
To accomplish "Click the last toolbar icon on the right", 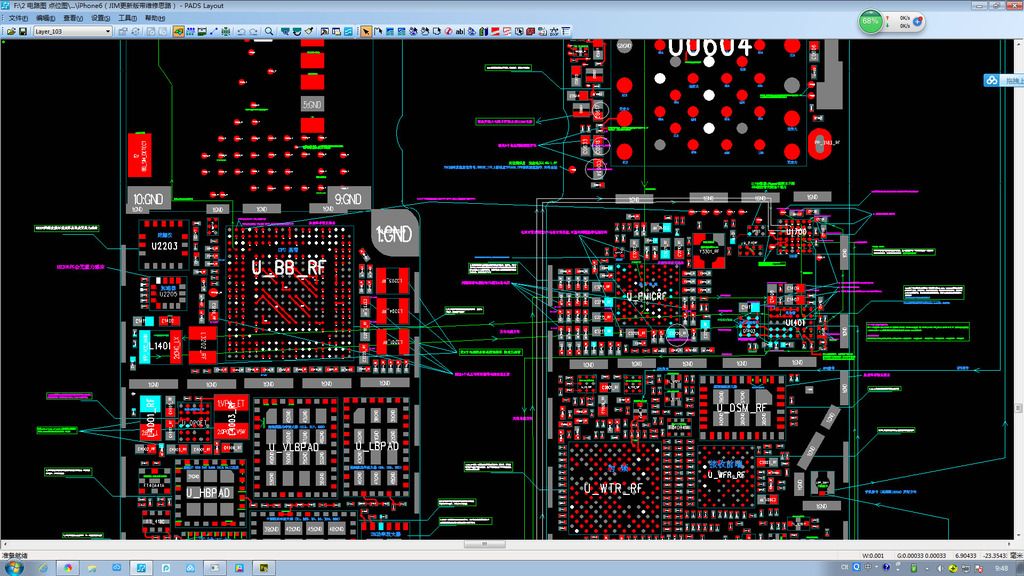I will coord(566,31).
